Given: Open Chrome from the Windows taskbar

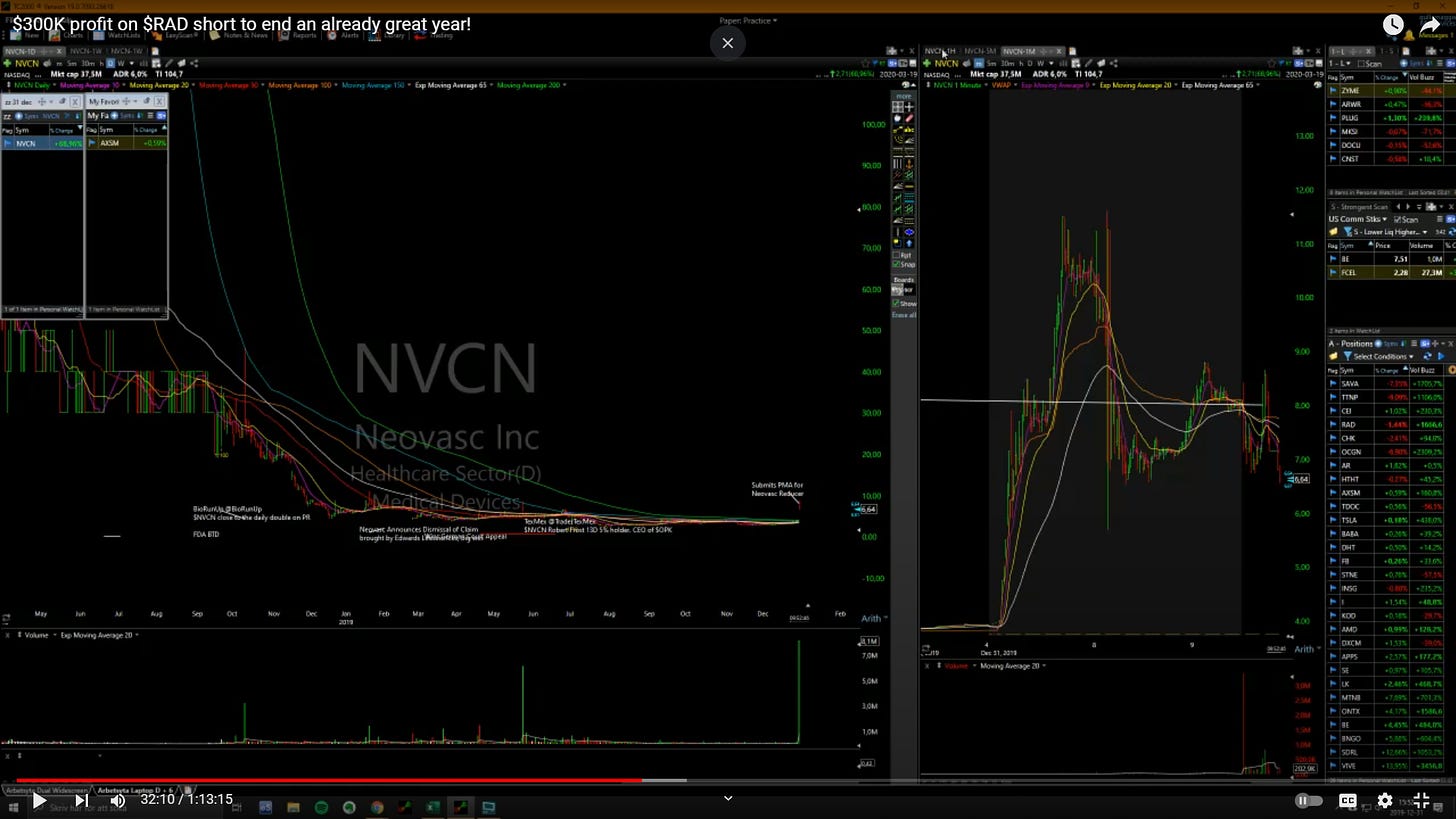Looking at the screenshot, I should (377, 807).
